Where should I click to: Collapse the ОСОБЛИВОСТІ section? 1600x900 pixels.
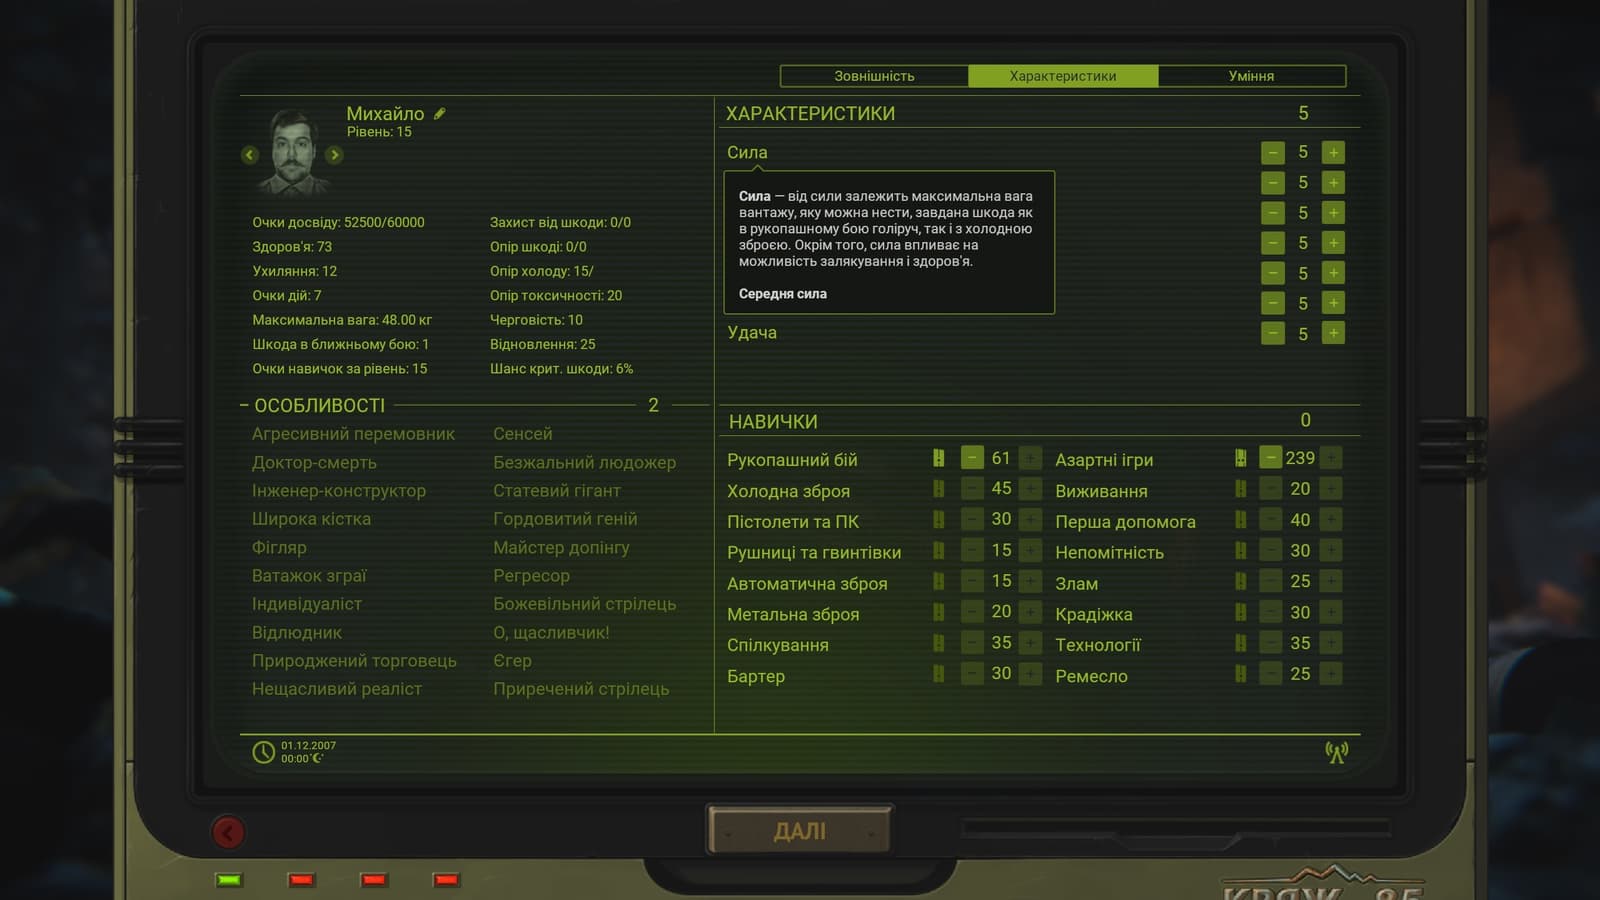244,405
